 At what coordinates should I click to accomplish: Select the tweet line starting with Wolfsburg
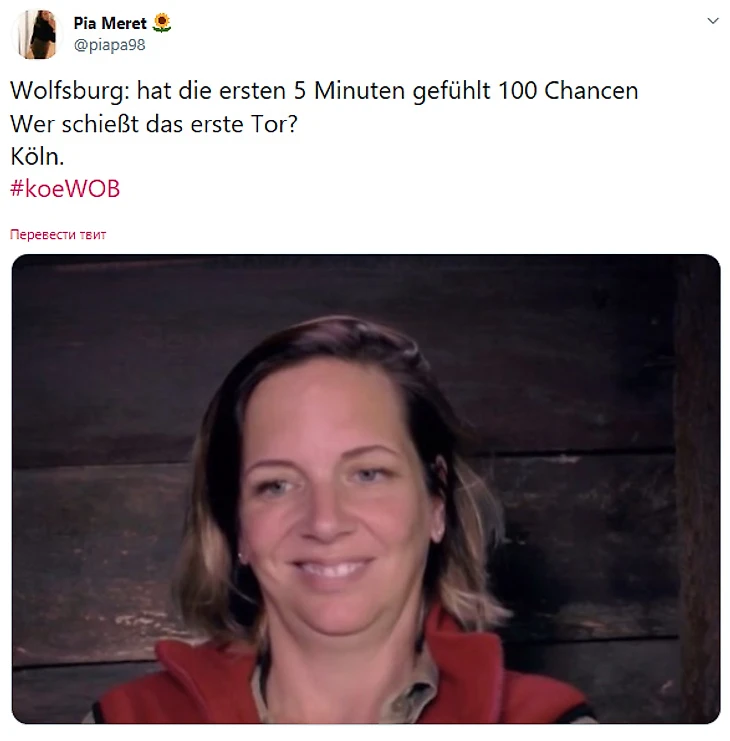click(324, 91)
